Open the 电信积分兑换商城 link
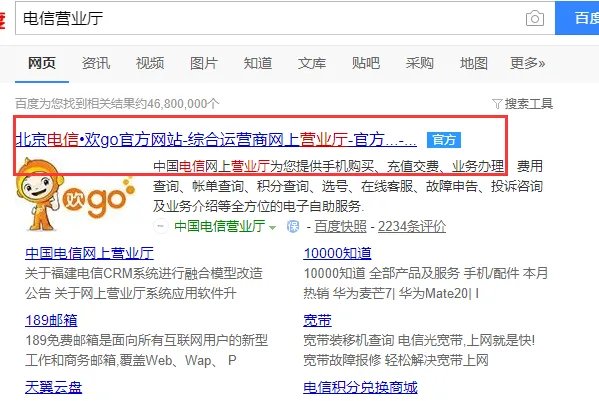 coord(360,387)
